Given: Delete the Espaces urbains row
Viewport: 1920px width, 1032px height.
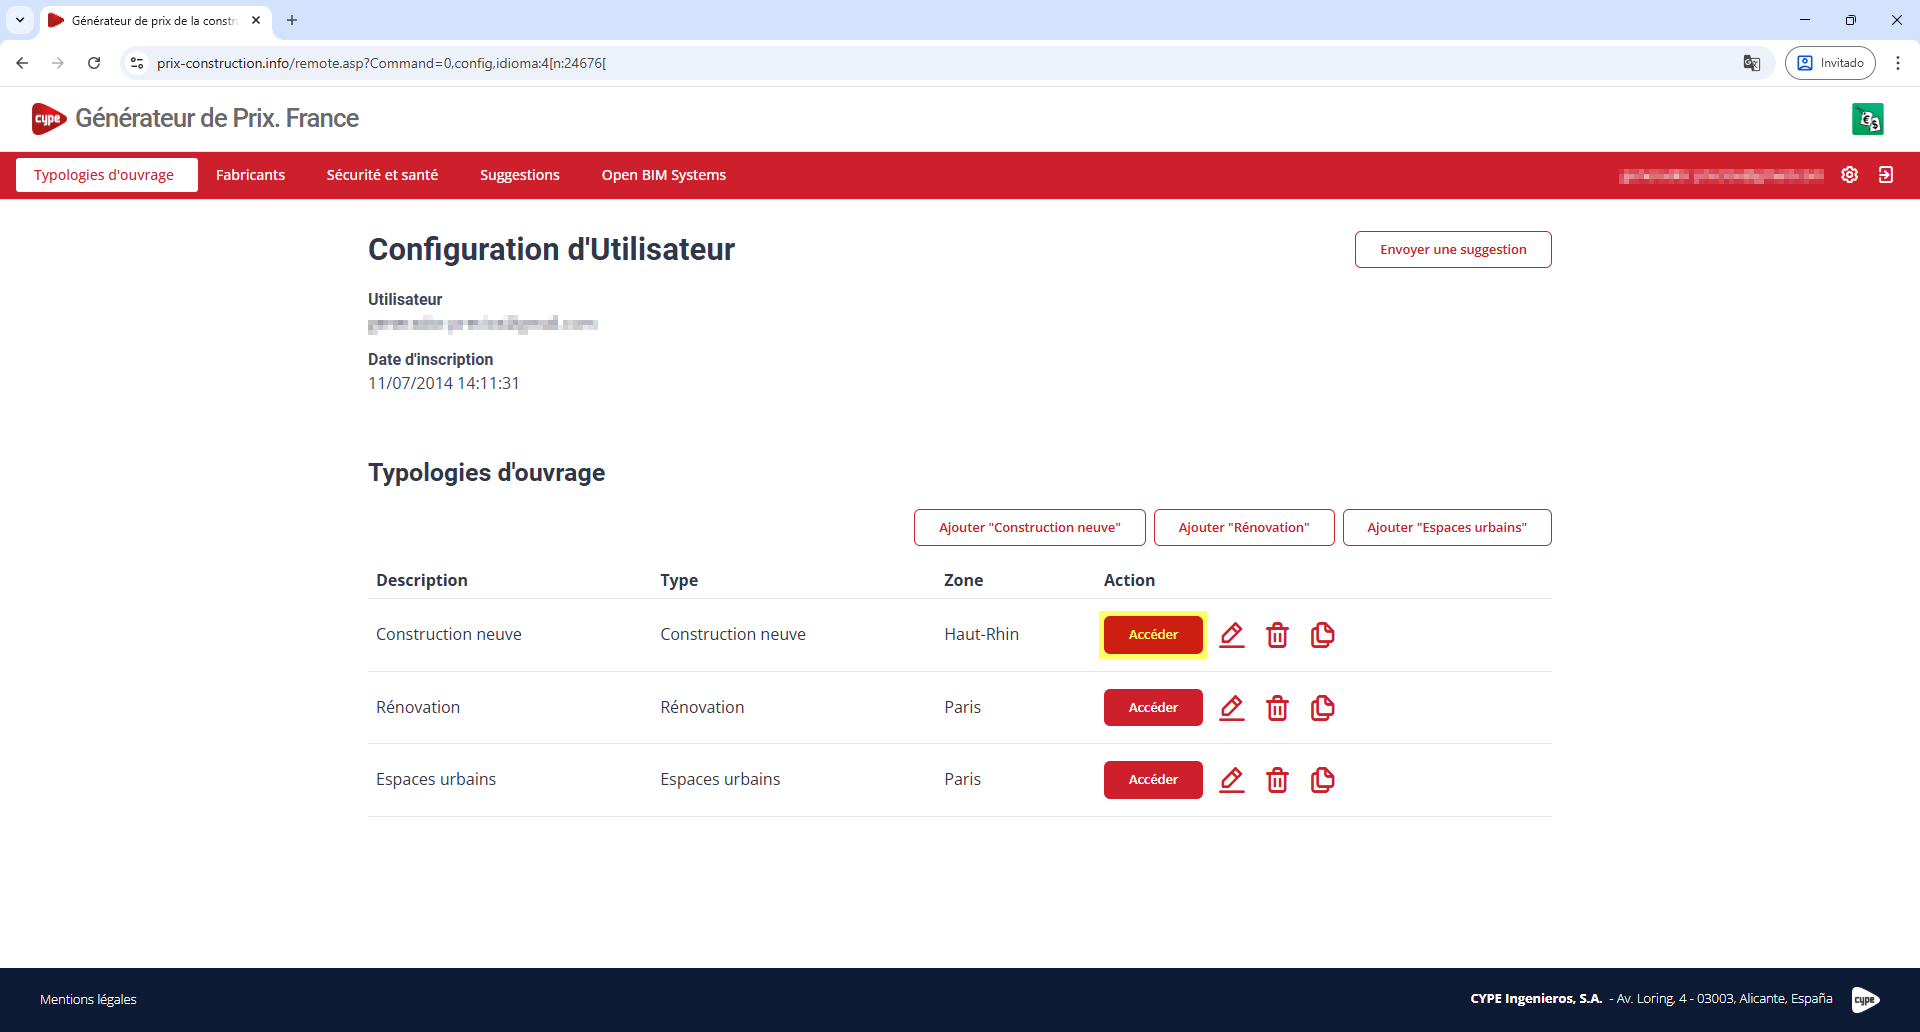Looking at the screenshot, I should click(x=1277, y=780).
